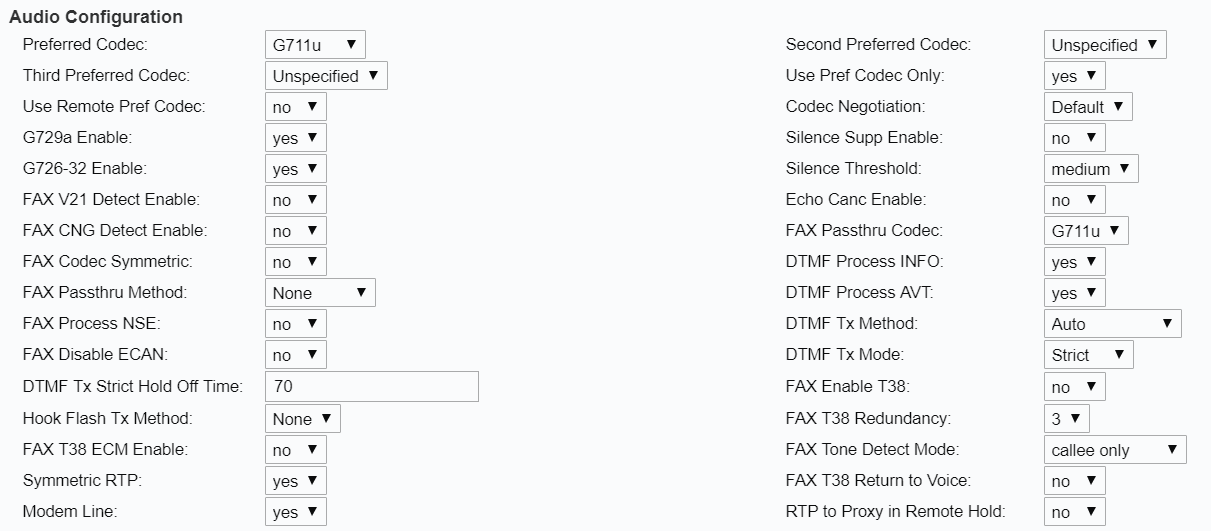The width and height of the screenshot is (1211, 531).
Task: Open the Preferred Codec dropdown
Action: click(x=315, y=45)
